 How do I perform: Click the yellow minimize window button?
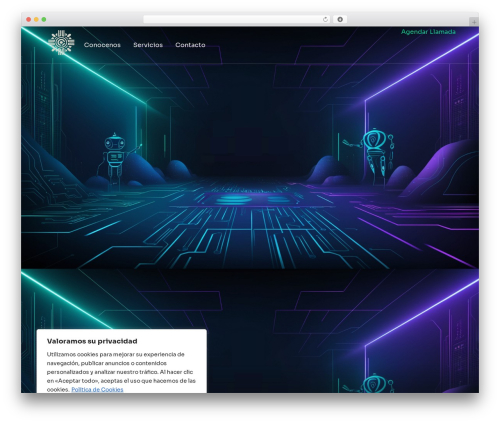pos(36,19)
